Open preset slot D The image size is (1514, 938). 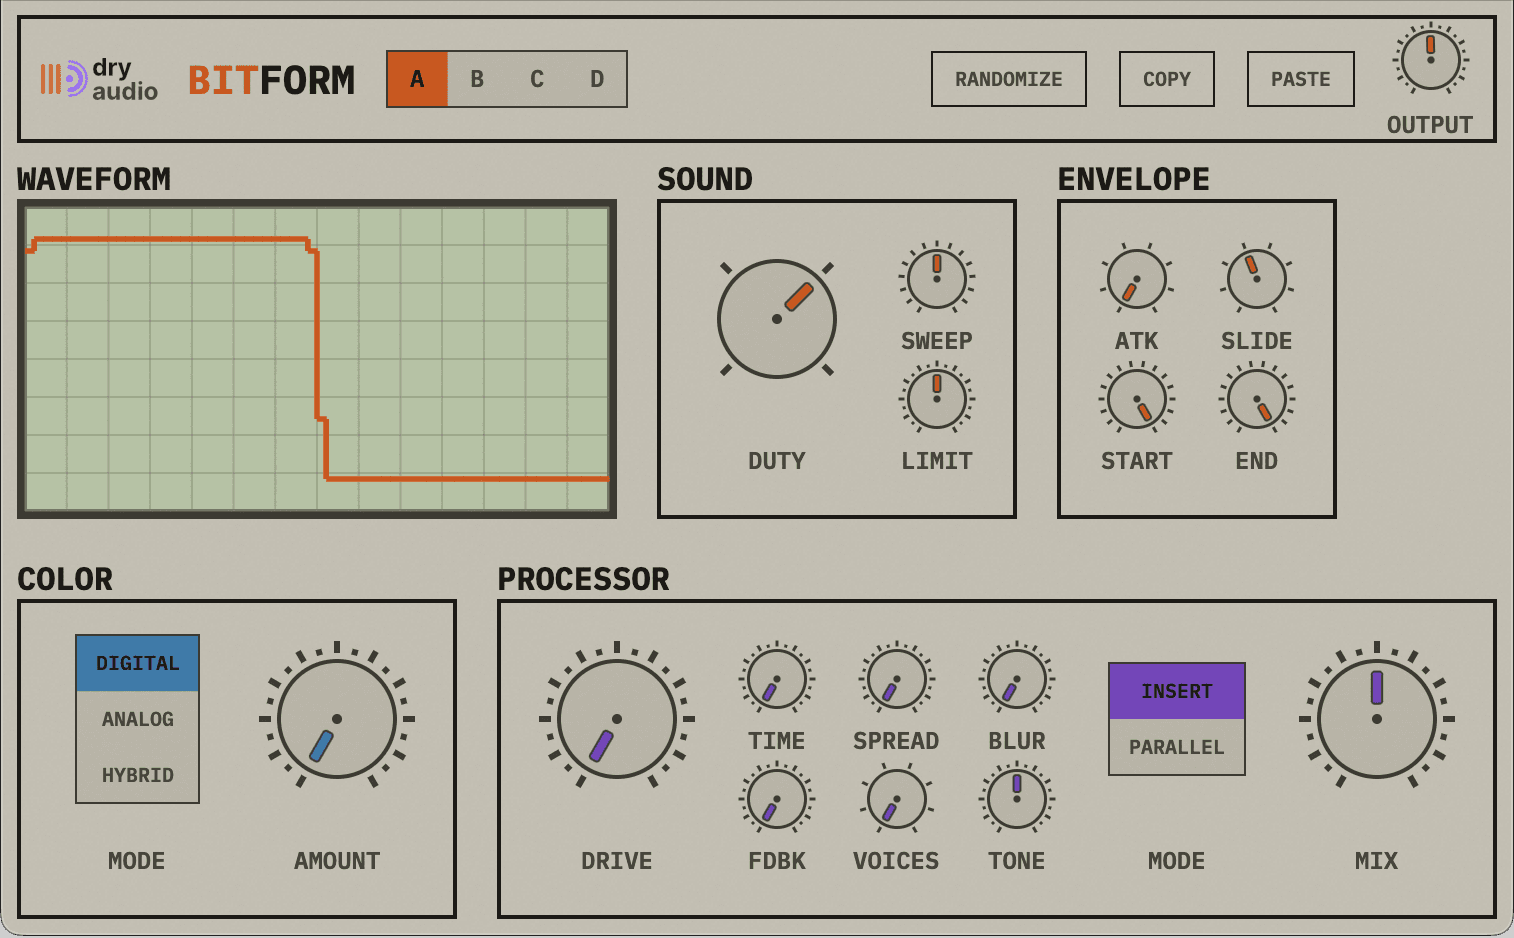596,79
